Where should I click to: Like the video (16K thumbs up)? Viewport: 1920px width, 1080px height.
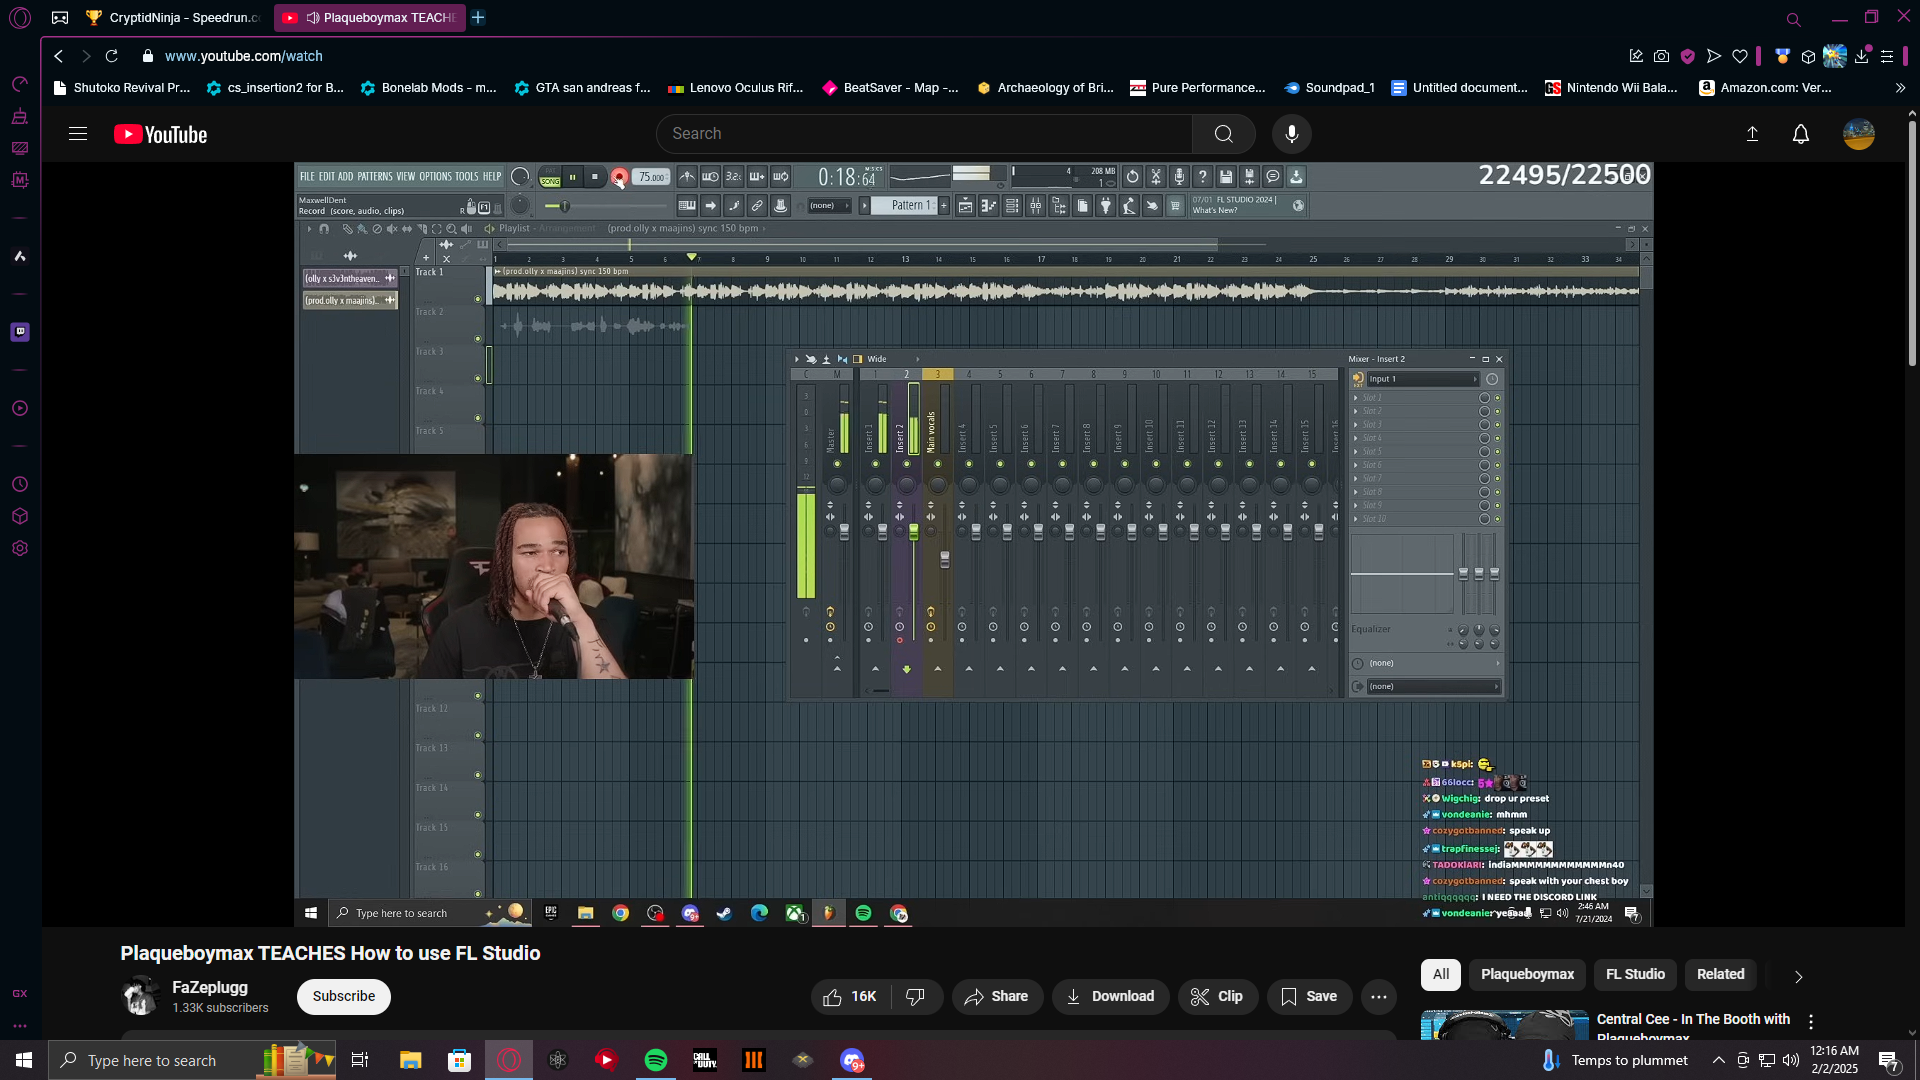(850, 997)
